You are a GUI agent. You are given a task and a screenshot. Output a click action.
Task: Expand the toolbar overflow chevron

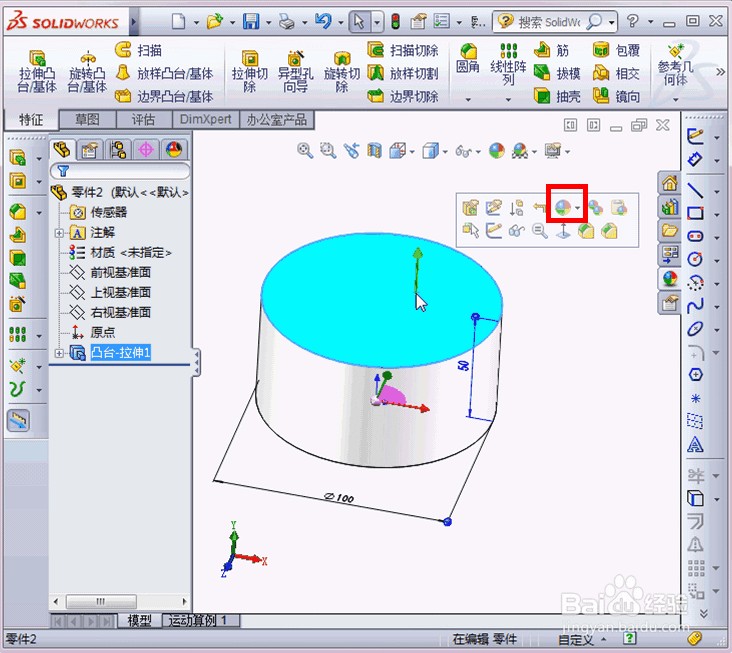[720, 72]
